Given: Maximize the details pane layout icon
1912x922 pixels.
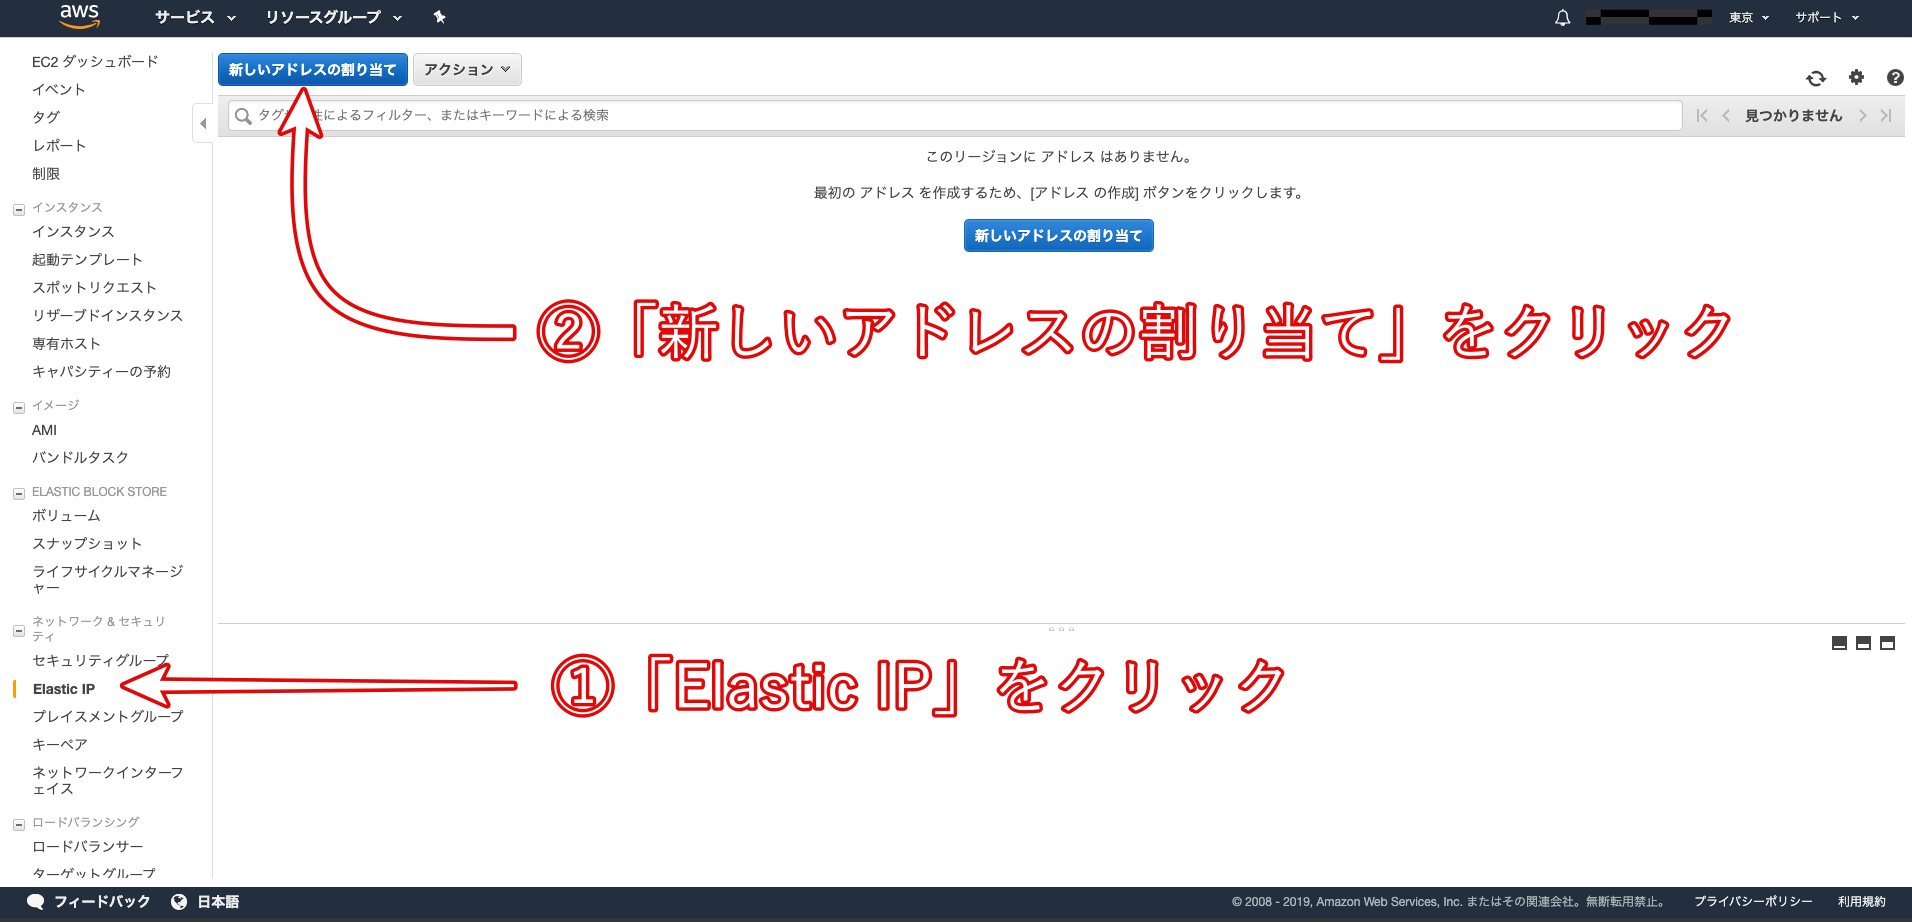Looking at the screenshot, I should click(x=1887, y=643).
